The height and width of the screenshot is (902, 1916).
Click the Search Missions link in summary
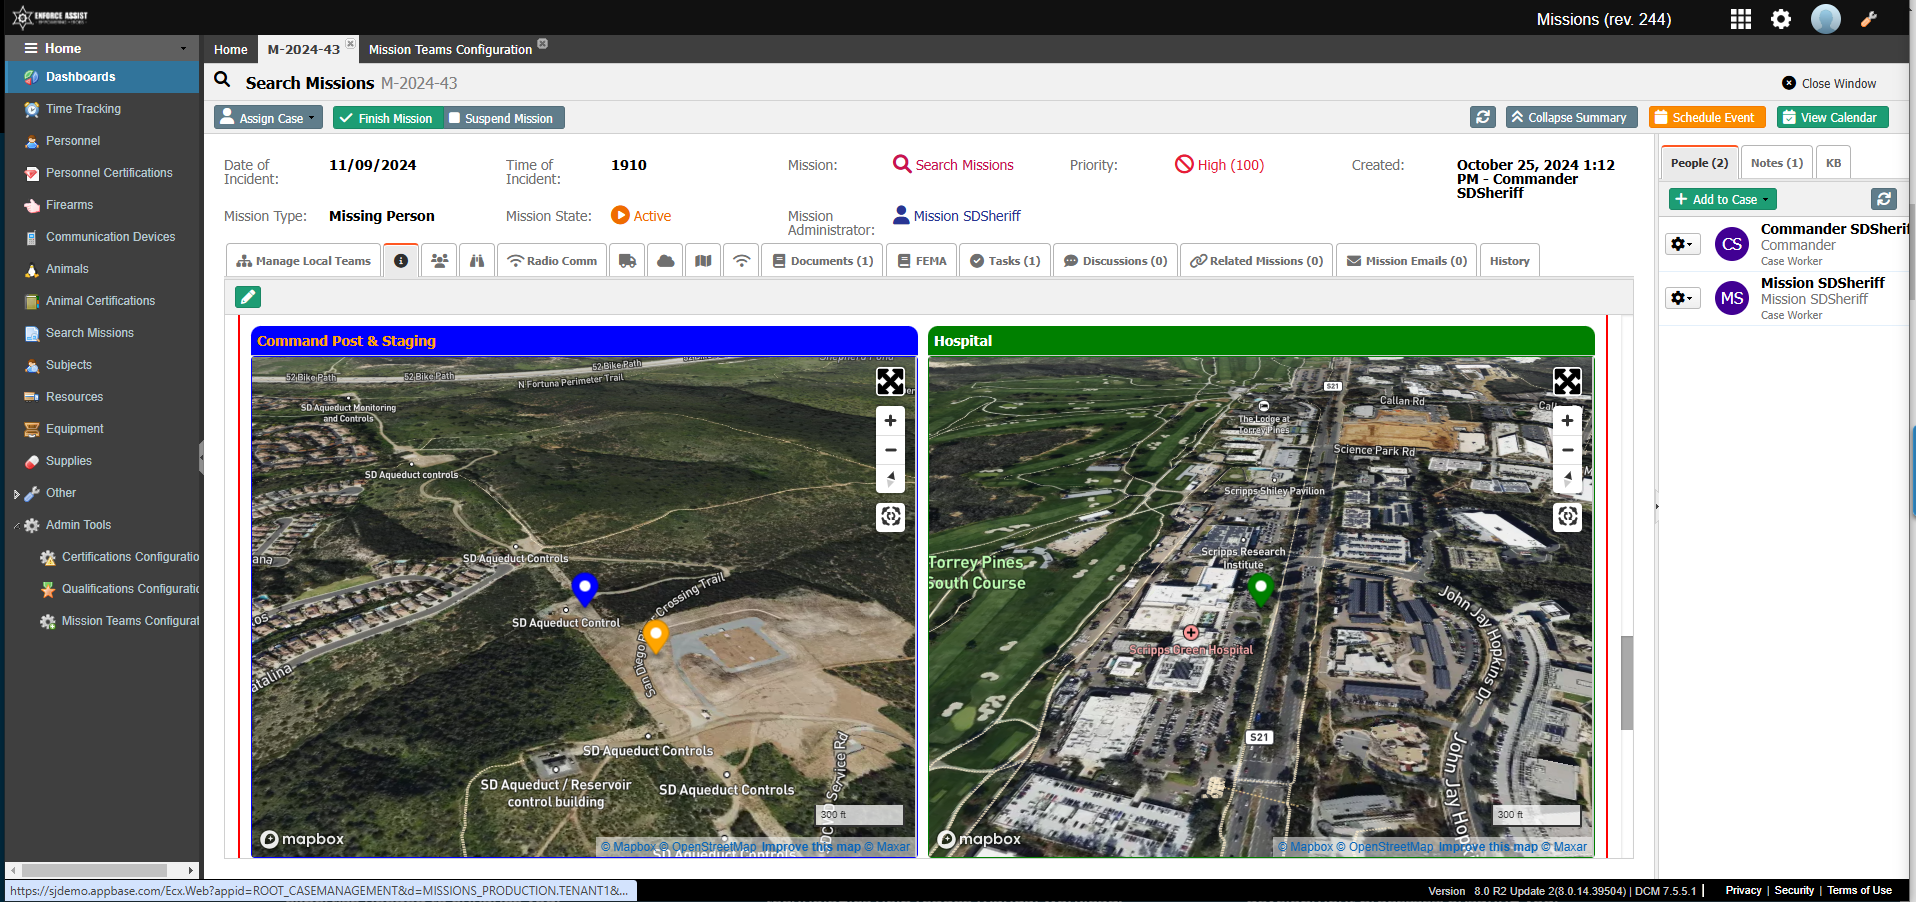pyautogui.click(x=965, y=165)
